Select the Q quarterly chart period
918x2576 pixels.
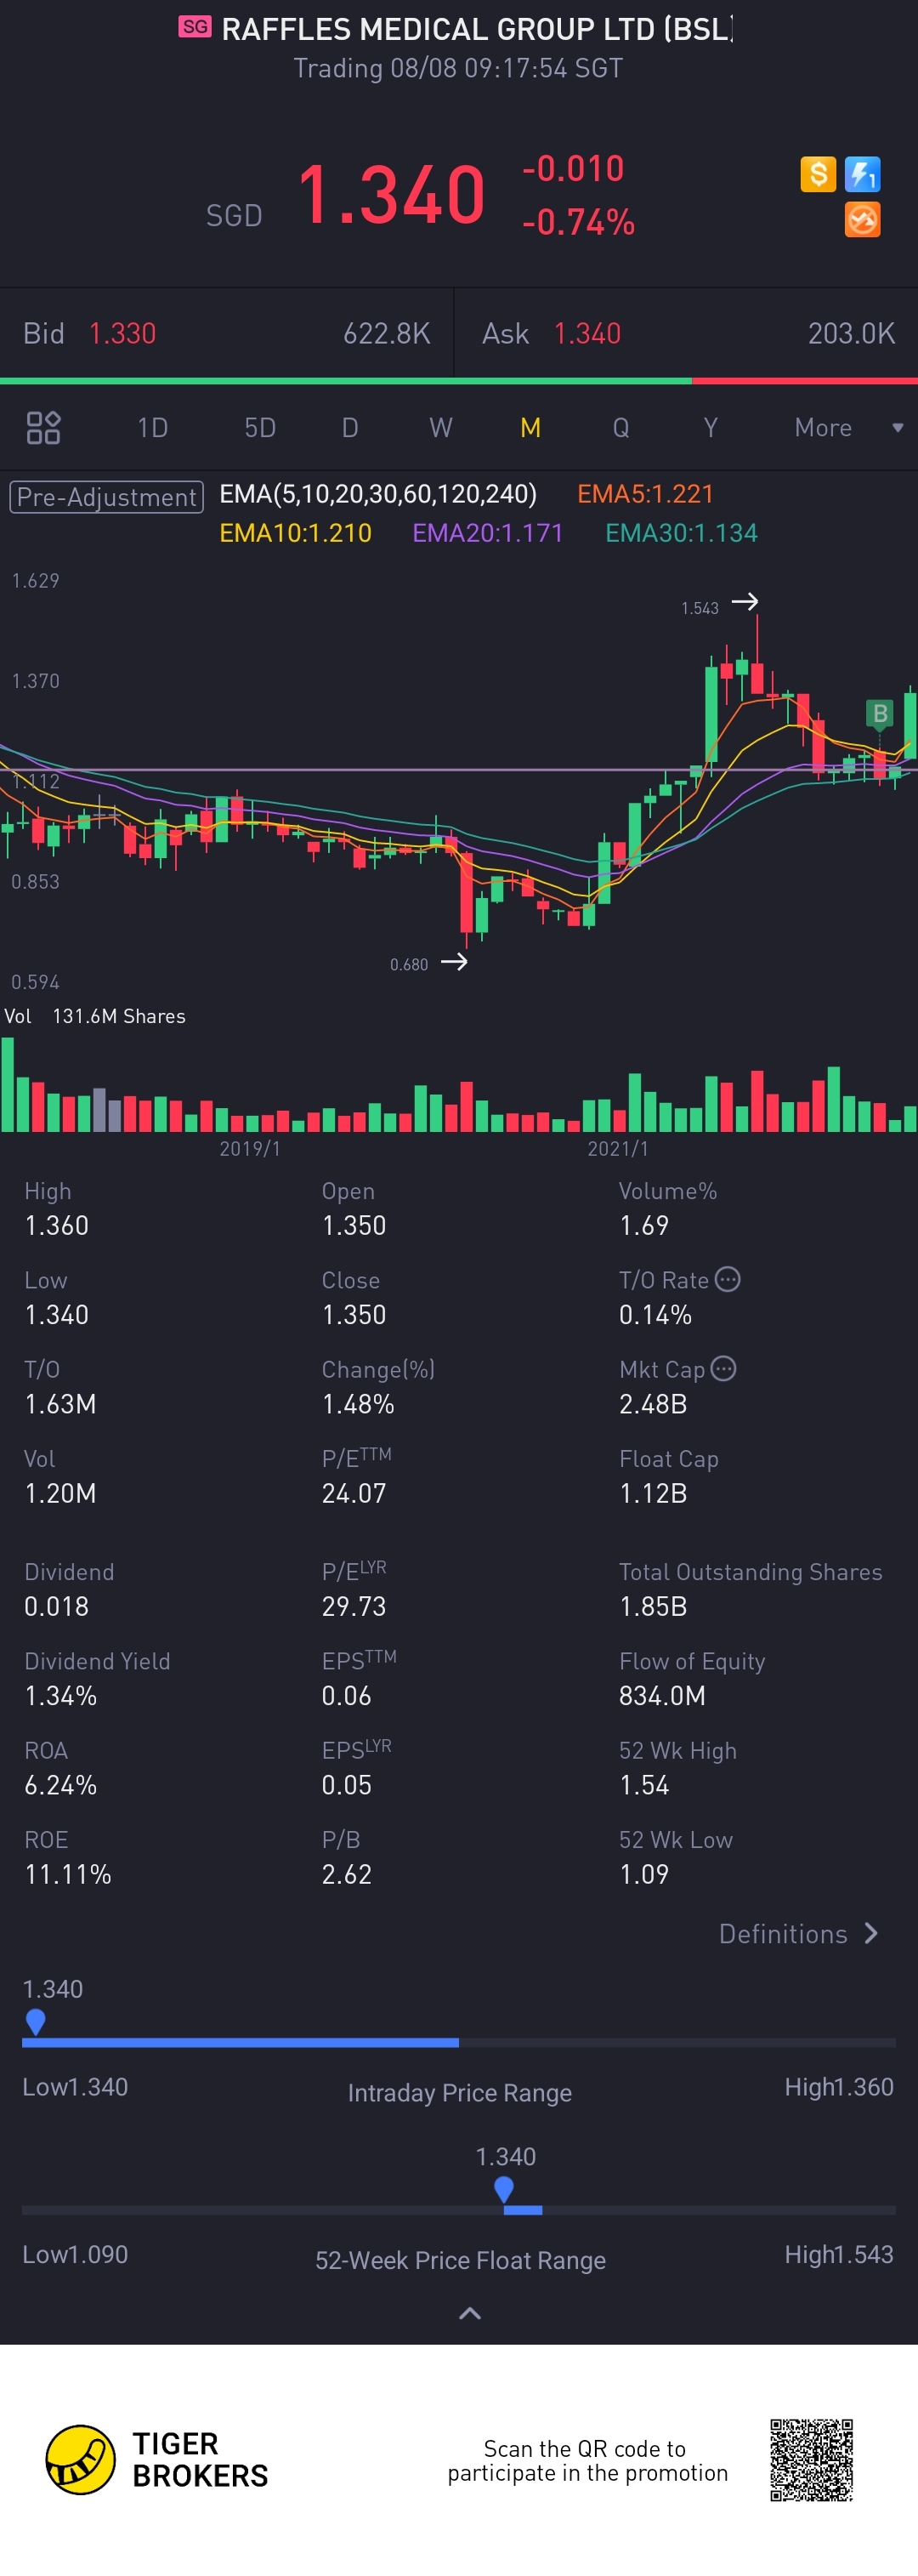621,428
